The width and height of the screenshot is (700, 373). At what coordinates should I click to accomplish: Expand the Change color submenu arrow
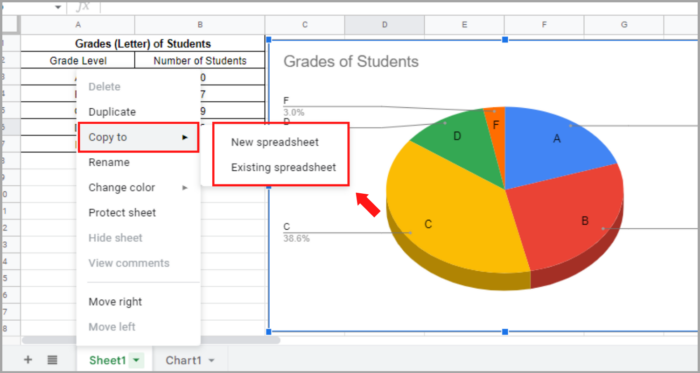[x=185, y=188]
